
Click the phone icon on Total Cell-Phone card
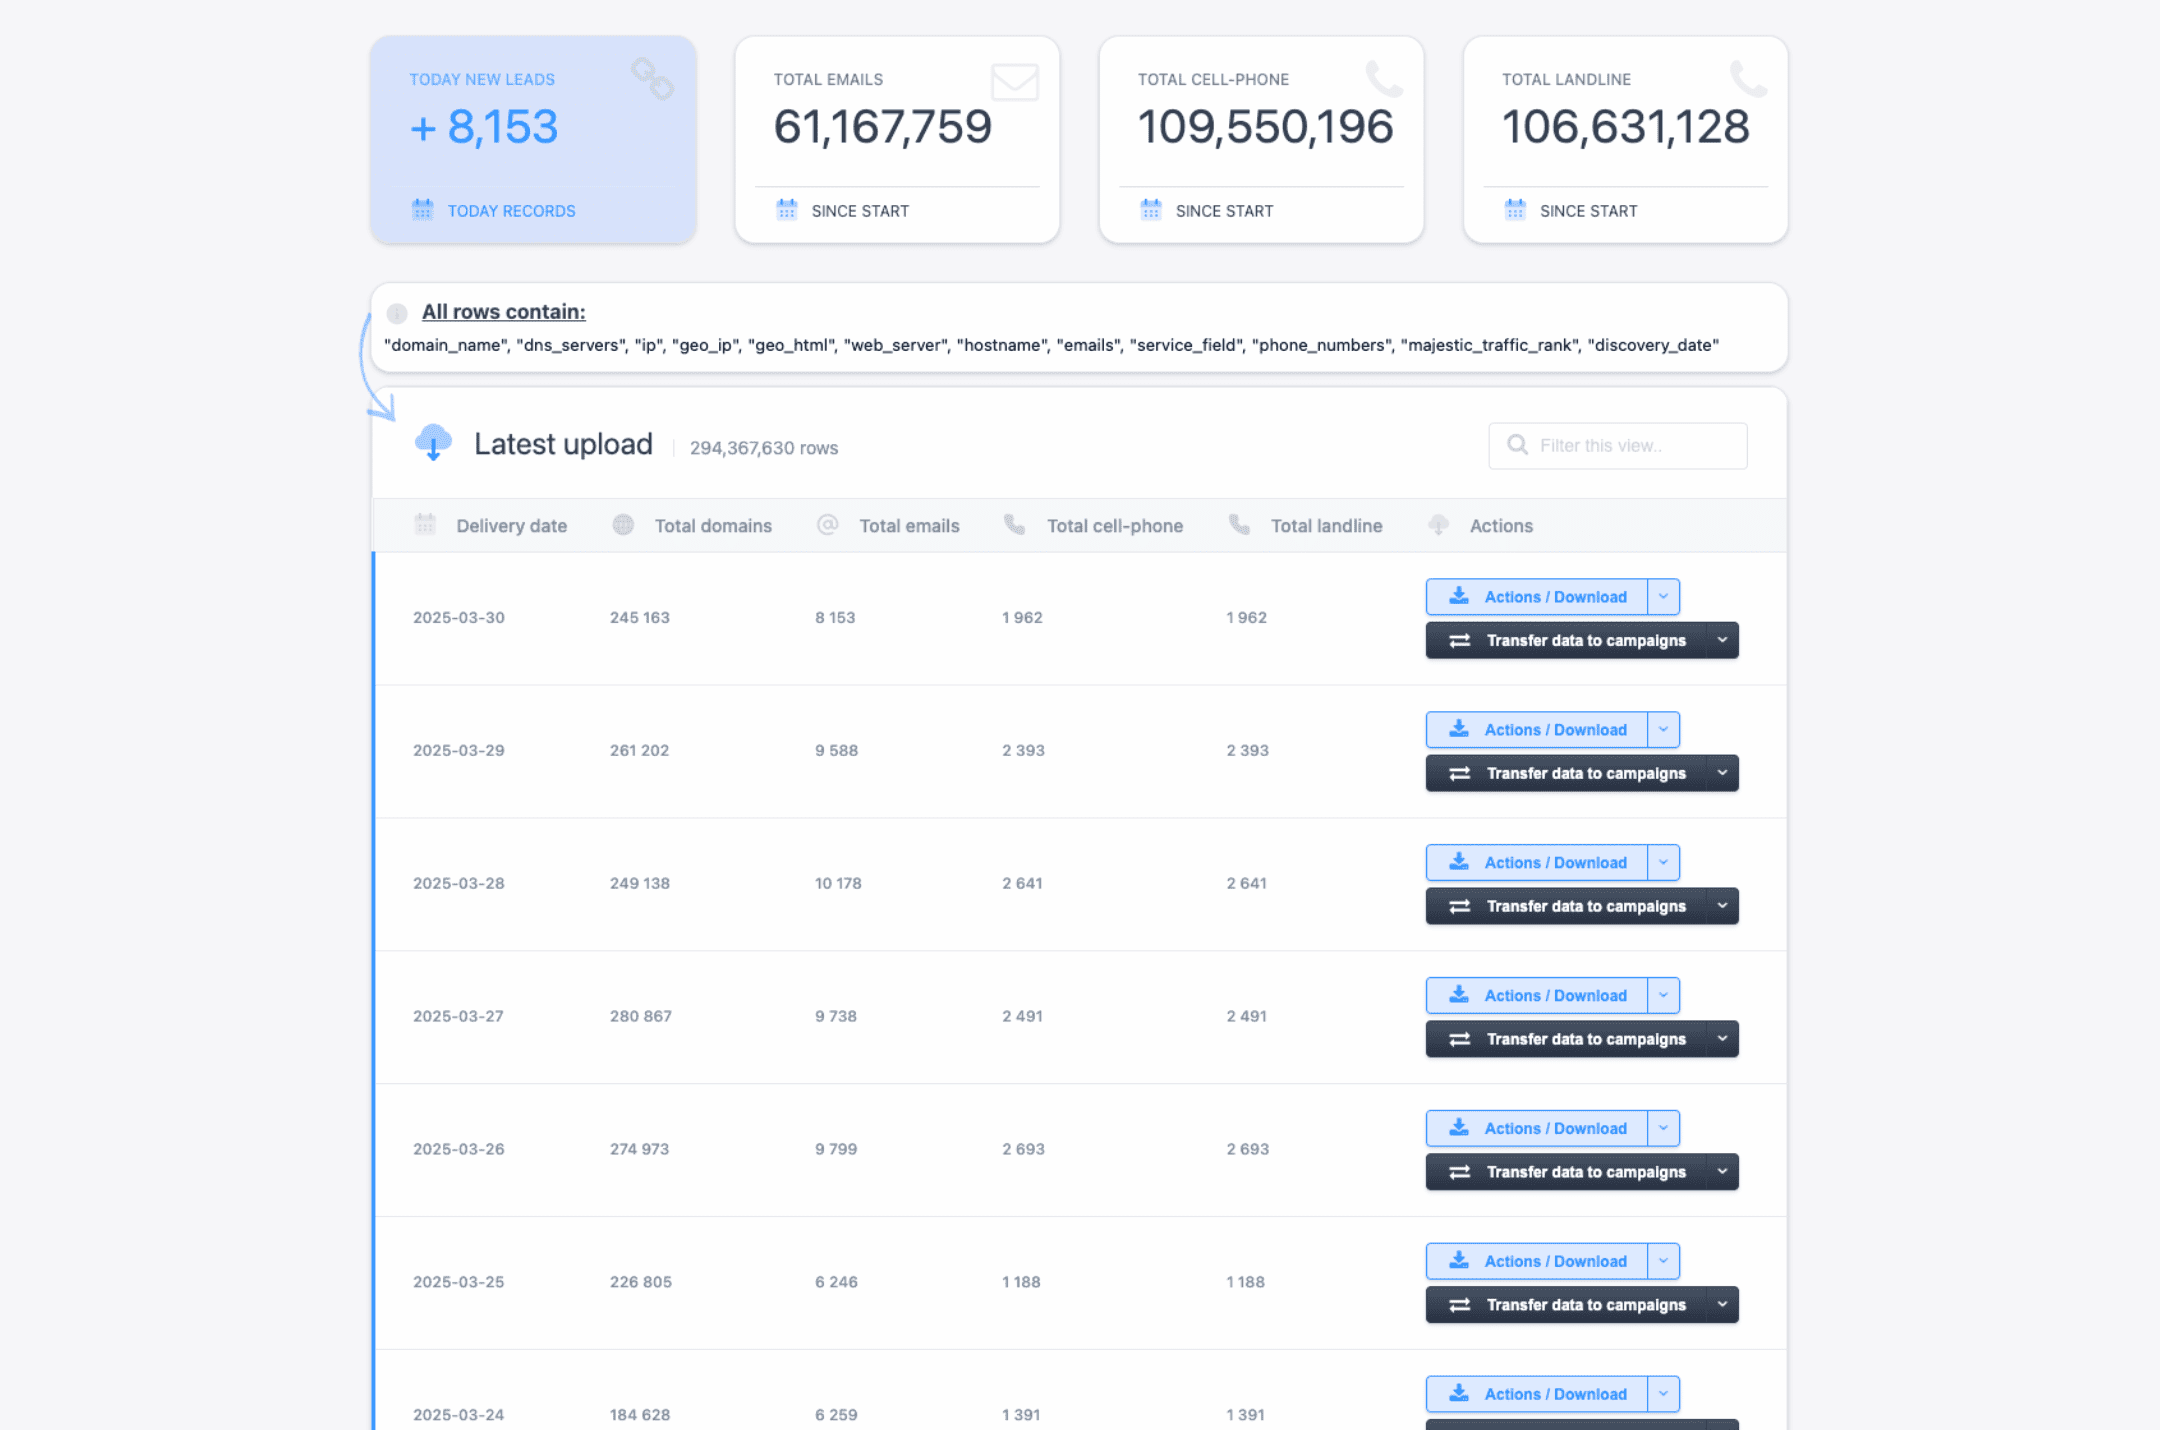[1384, 78]
